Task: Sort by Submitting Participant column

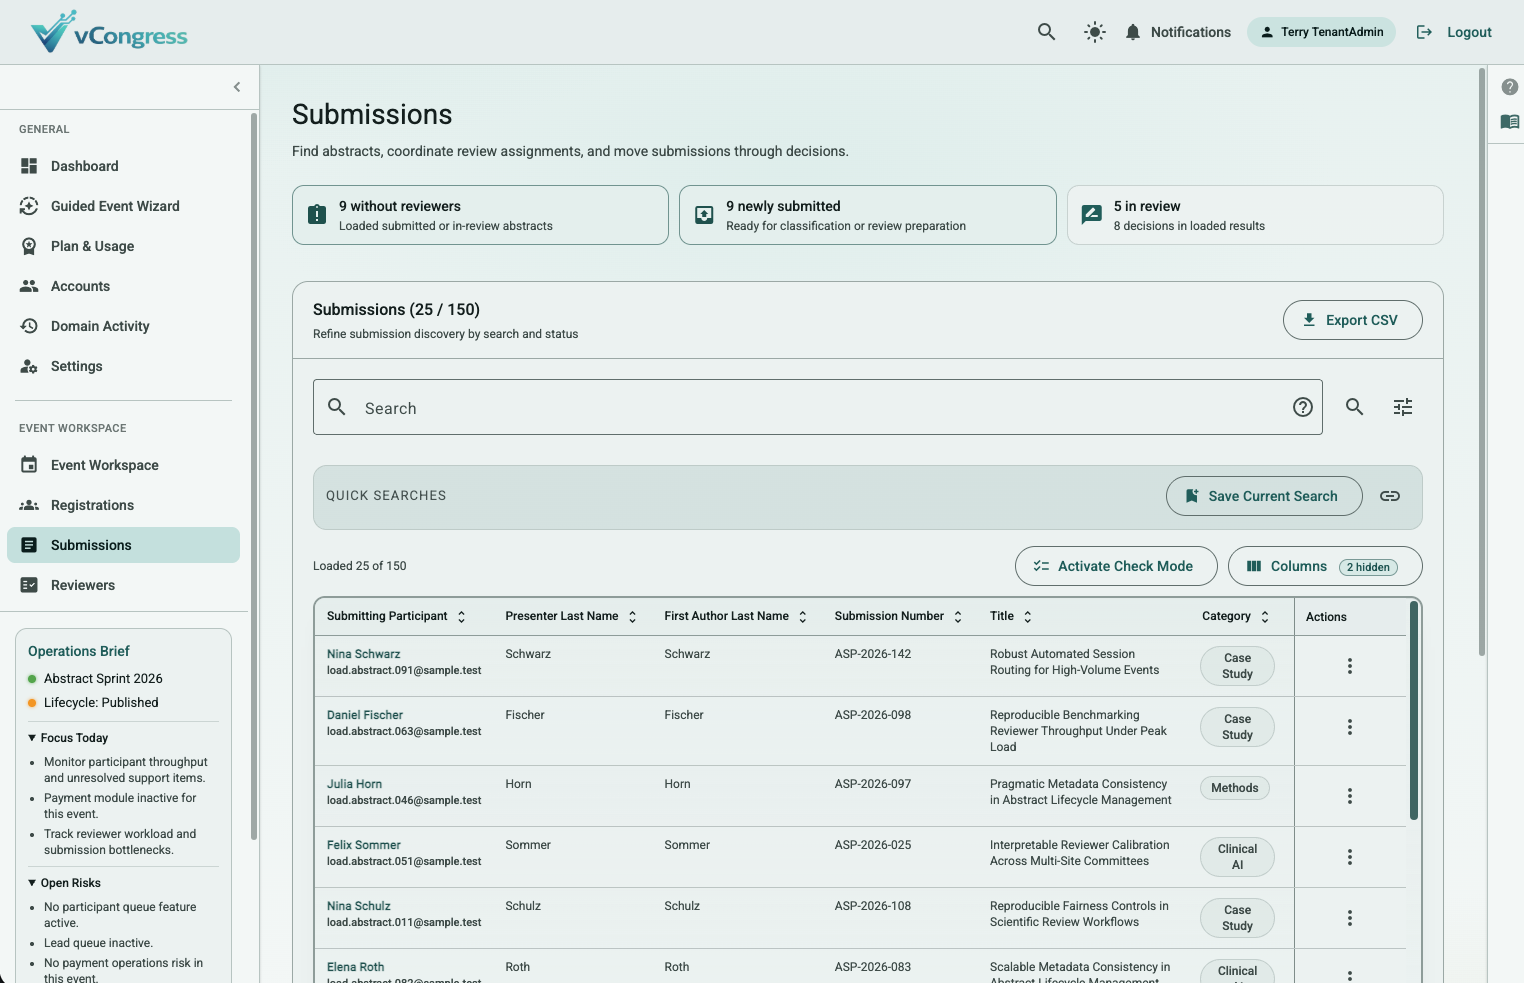Action: (x=397, y=616)
